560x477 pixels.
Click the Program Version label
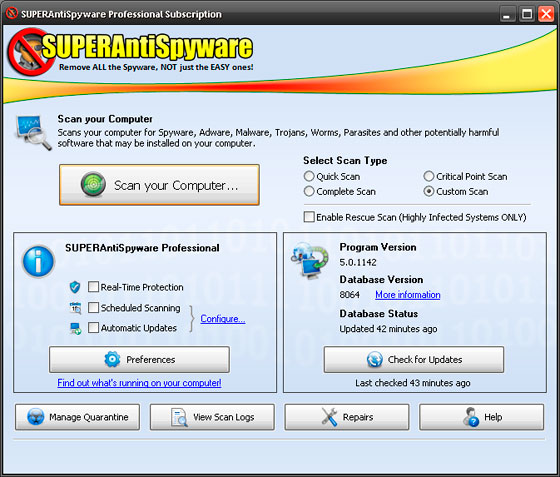coord(378,247)
